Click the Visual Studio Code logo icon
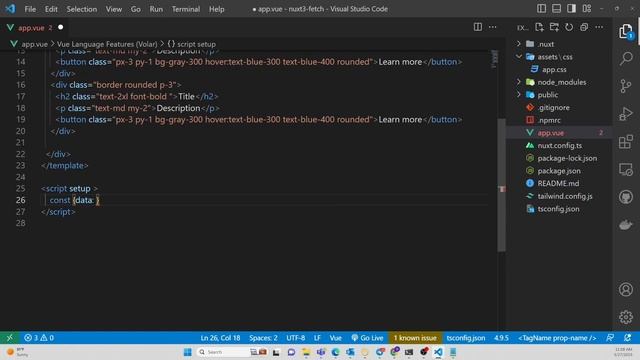 coord(10,9)
